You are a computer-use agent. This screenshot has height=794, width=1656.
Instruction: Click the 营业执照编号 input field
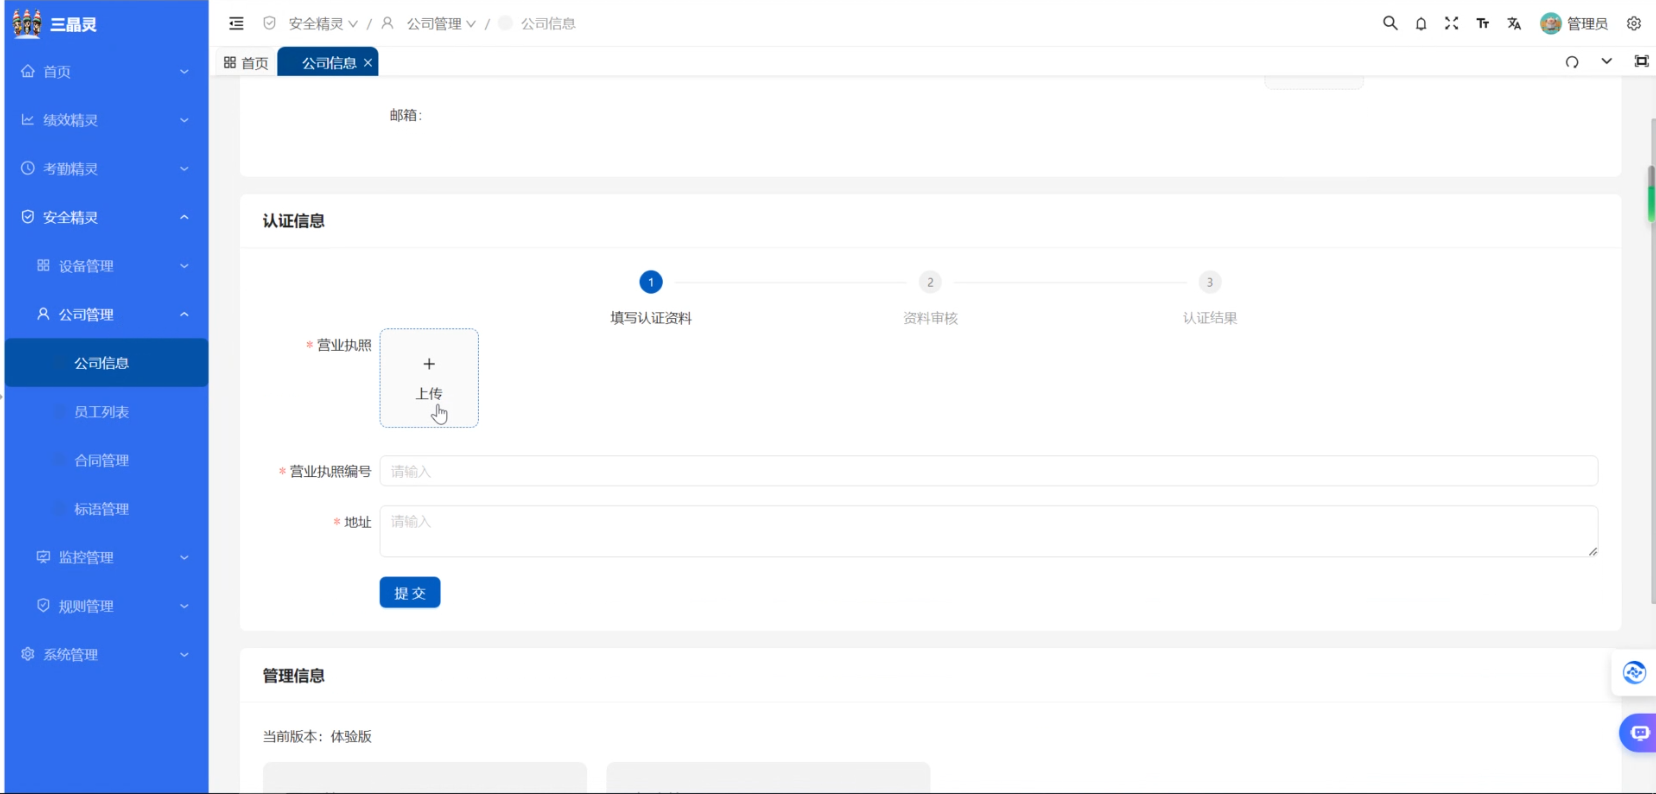click(x=987, y=471)
